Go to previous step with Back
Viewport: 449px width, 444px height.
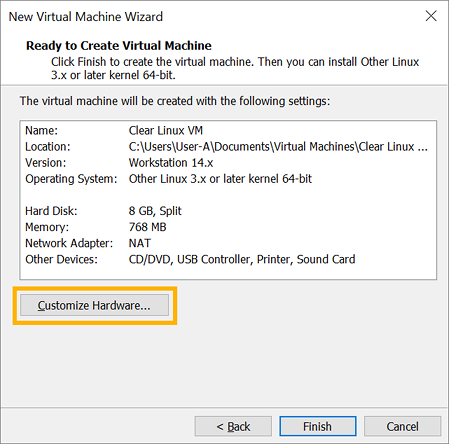[233, 426]
